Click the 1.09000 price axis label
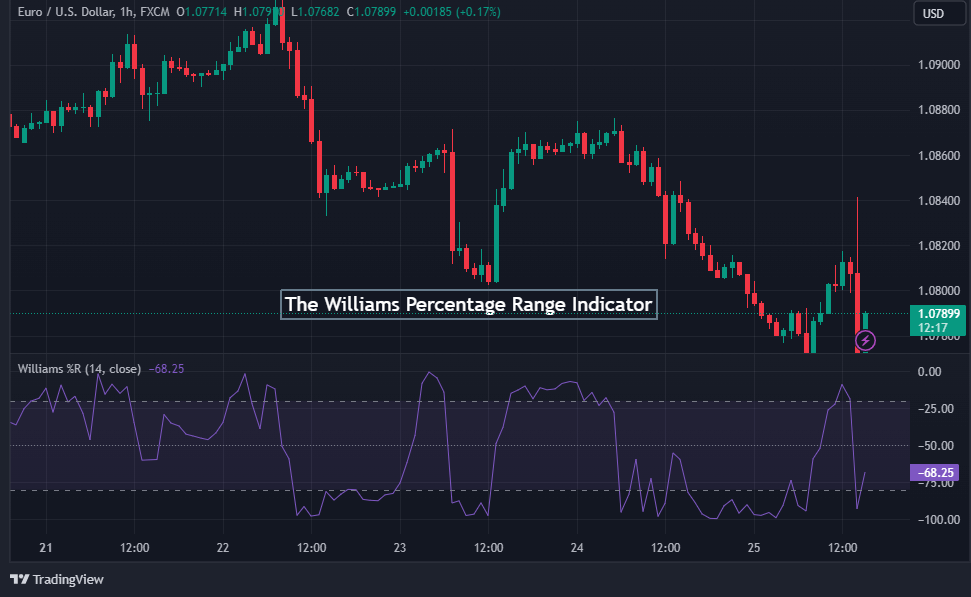The width and height of the screenshot is (971, 597). tap(939, 64)
